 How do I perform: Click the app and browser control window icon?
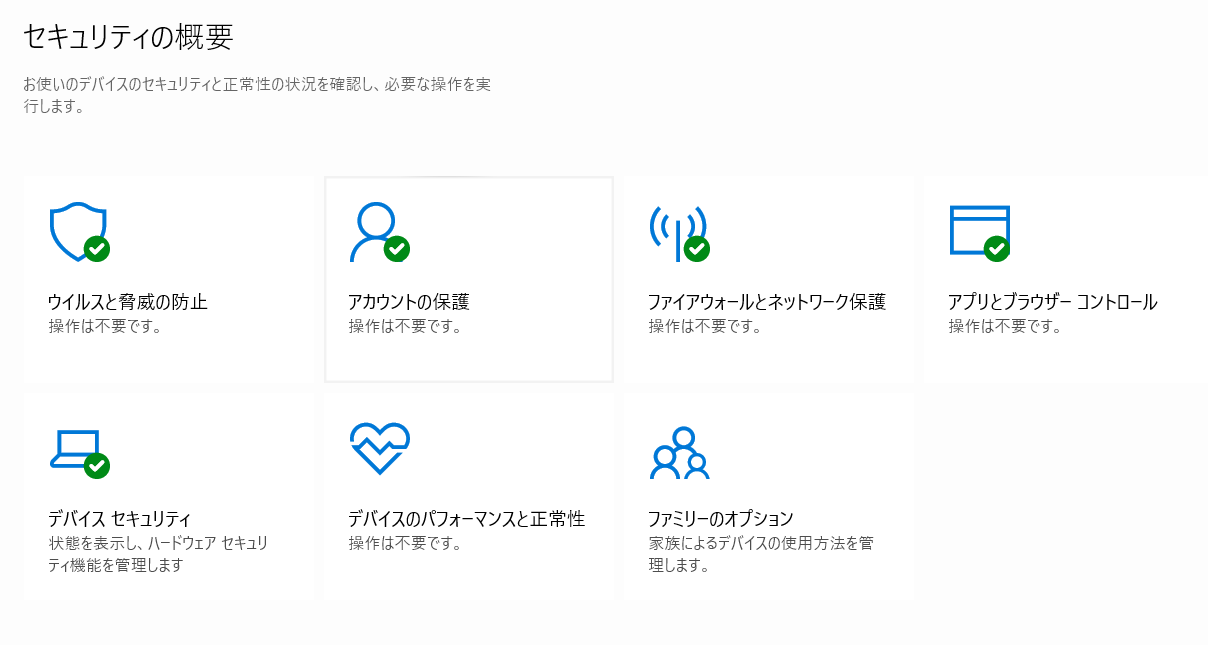click(976, 229)
